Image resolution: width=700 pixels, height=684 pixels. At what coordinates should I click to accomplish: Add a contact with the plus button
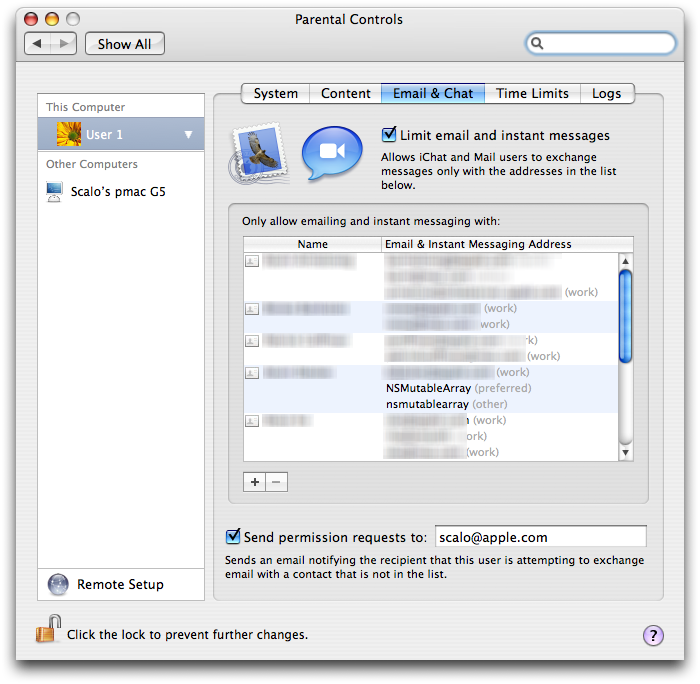254,482
